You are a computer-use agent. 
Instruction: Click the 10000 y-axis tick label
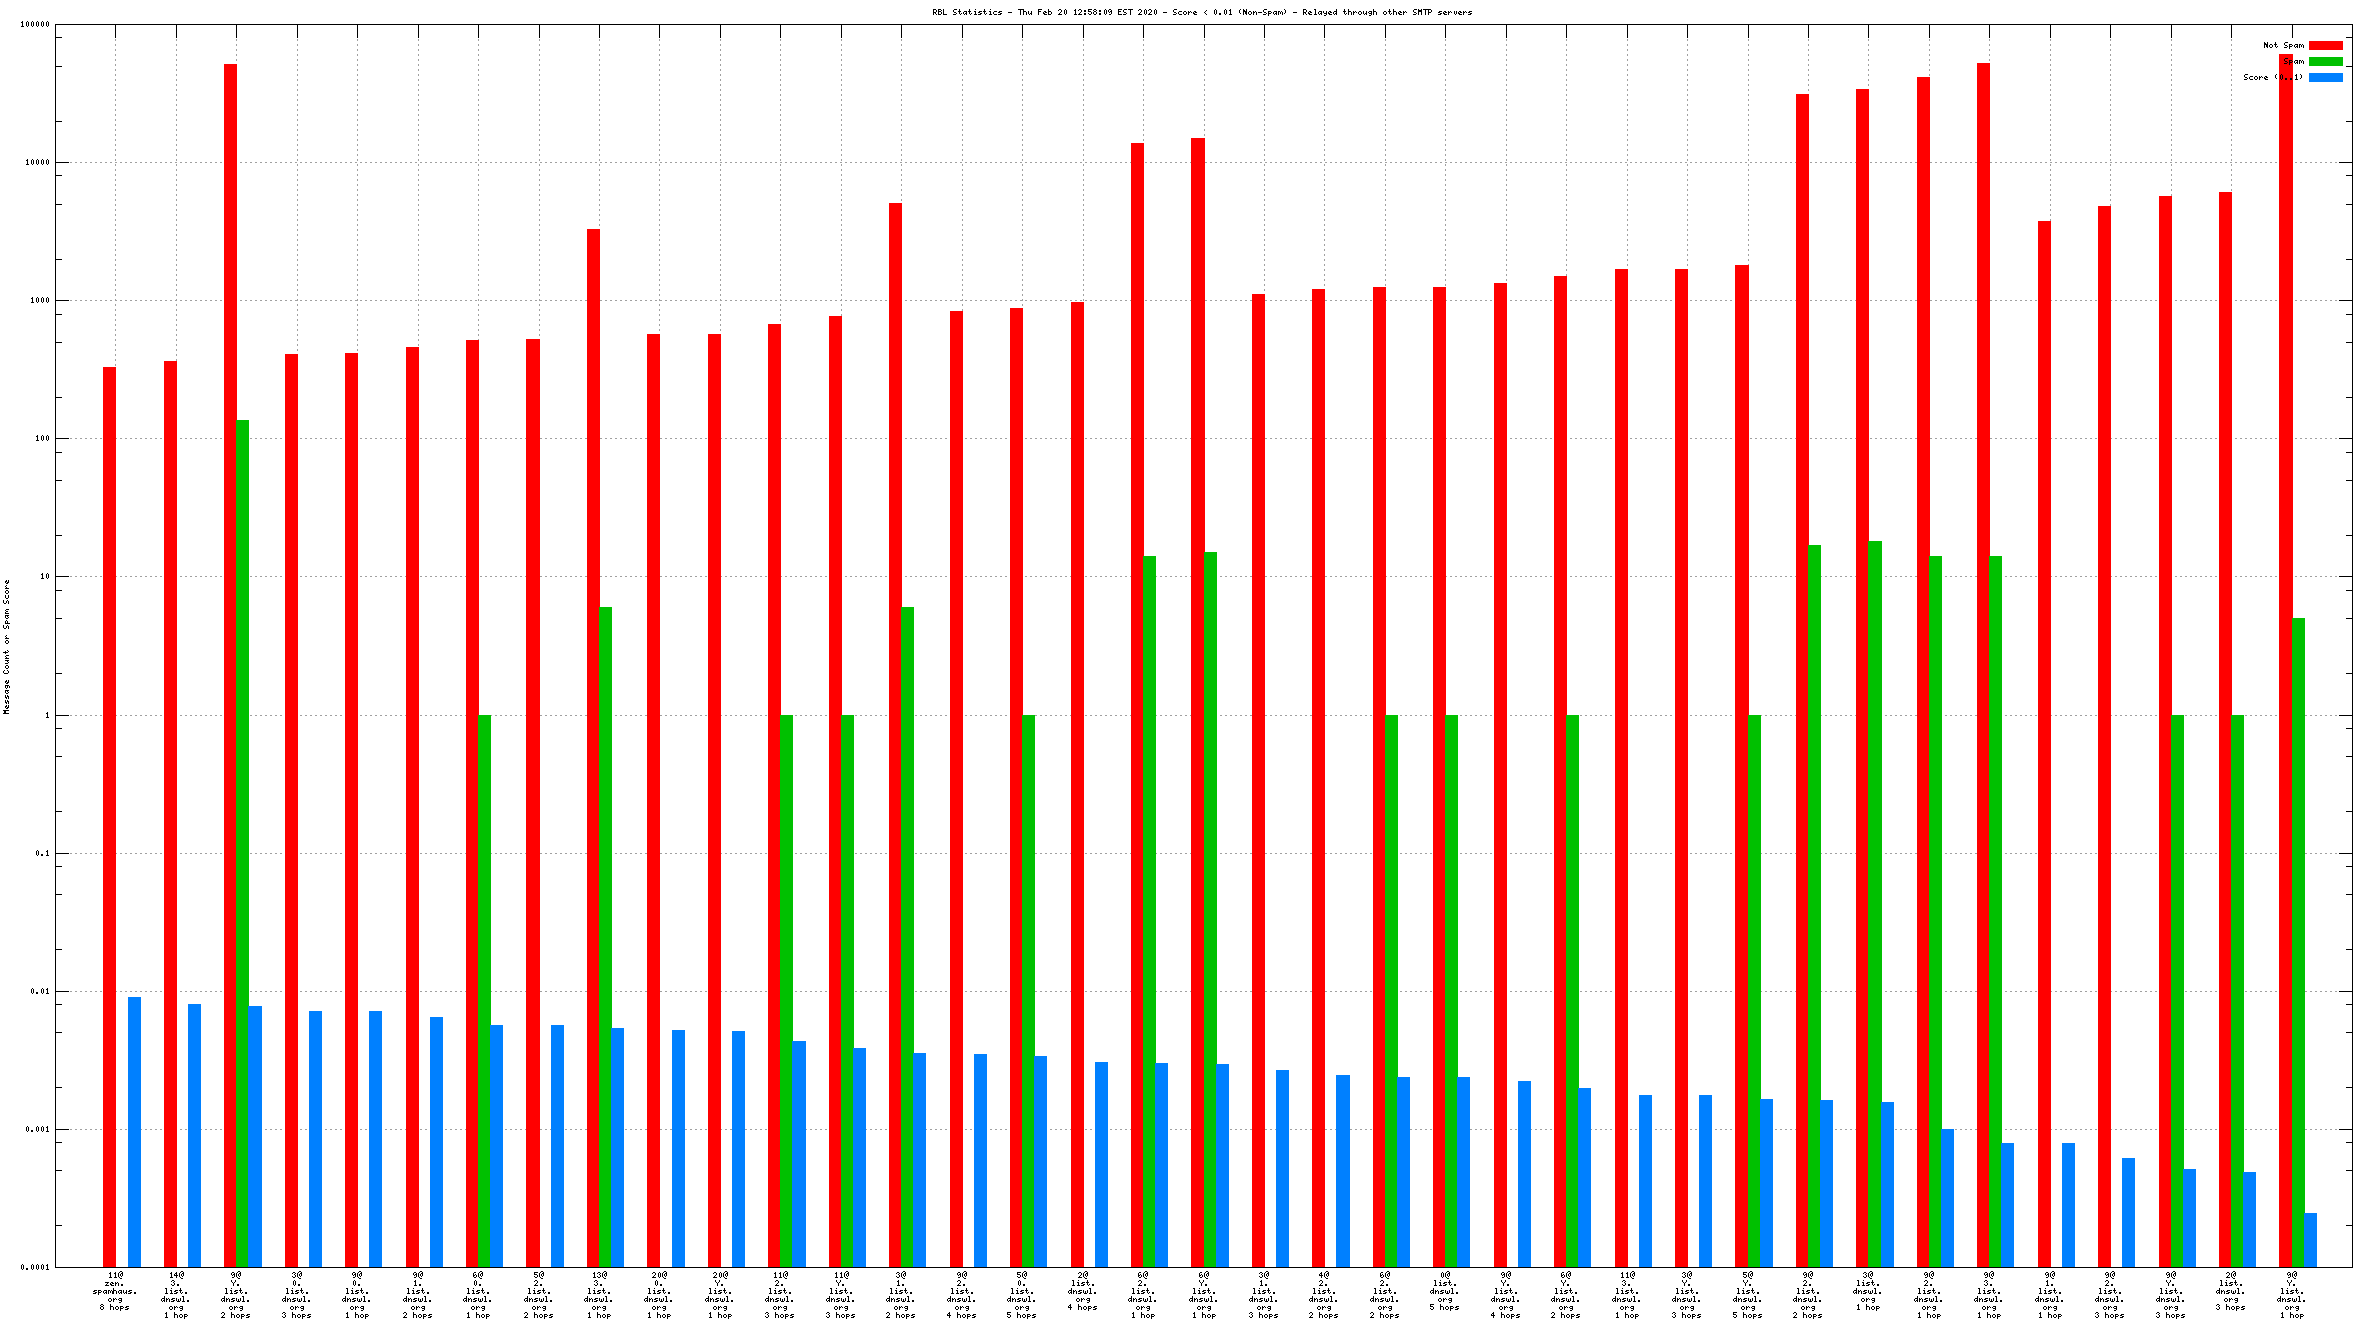37,162
